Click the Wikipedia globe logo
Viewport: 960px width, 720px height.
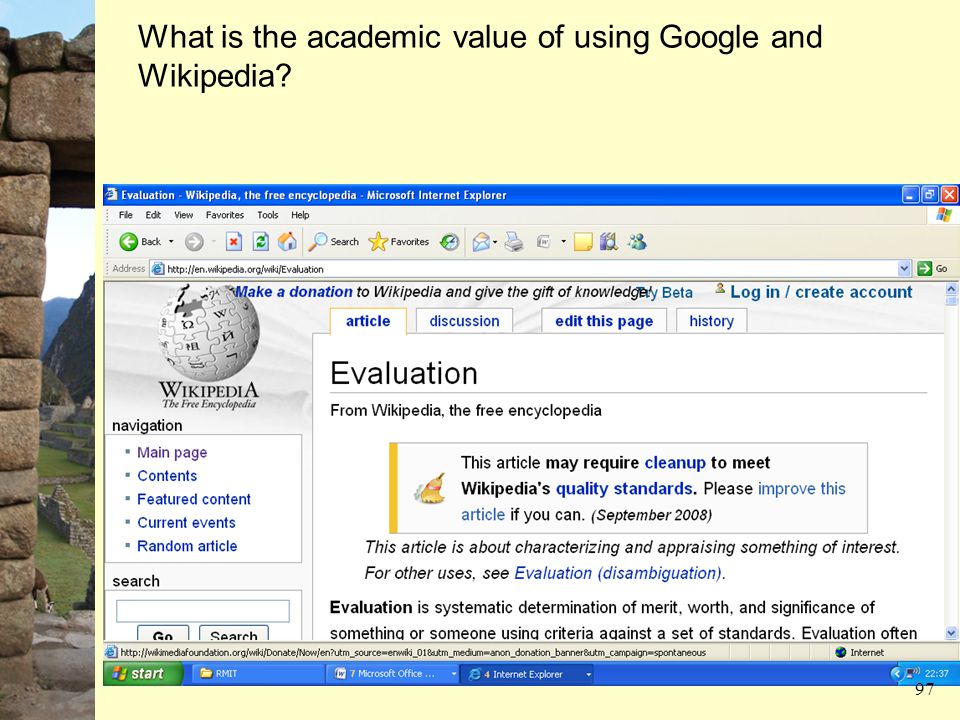click(209, 334)
